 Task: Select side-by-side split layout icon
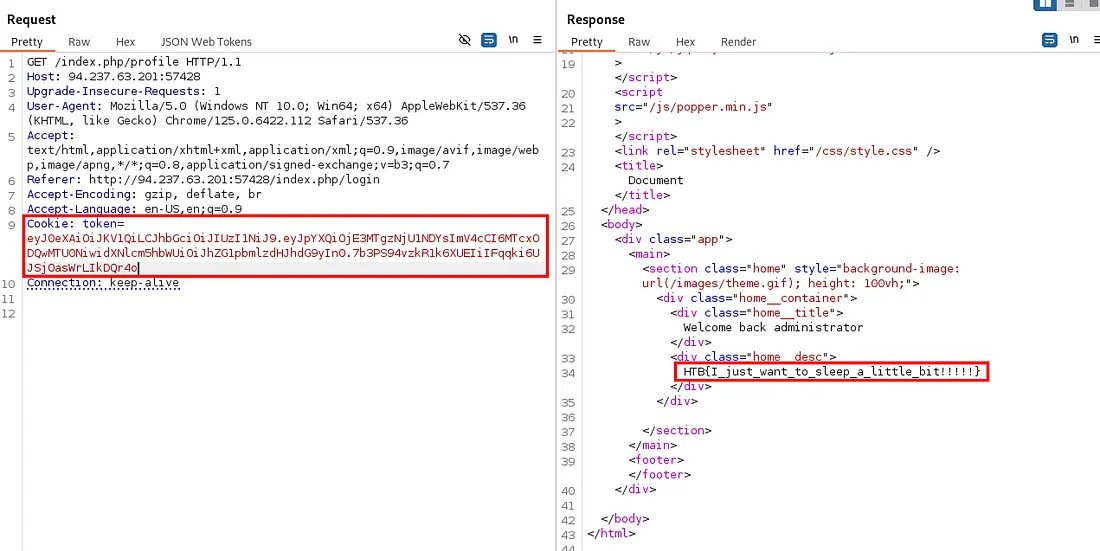point(1045,4)
